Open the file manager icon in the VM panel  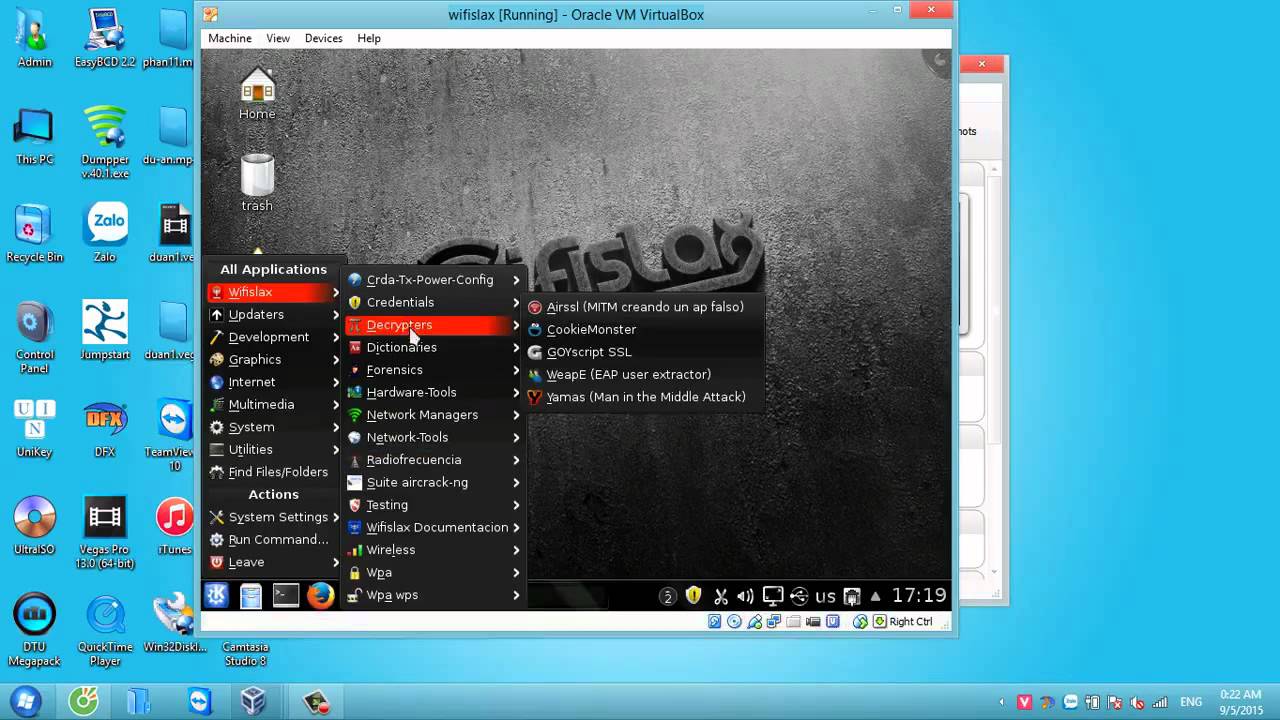[251, 596]
